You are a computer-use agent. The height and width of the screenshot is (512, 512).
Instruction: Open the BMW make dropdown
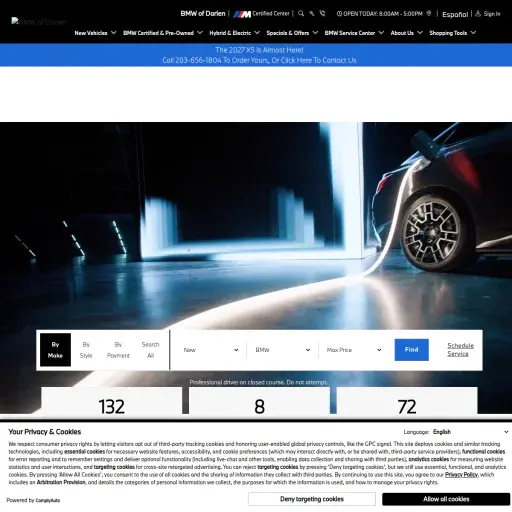[283, 350]
